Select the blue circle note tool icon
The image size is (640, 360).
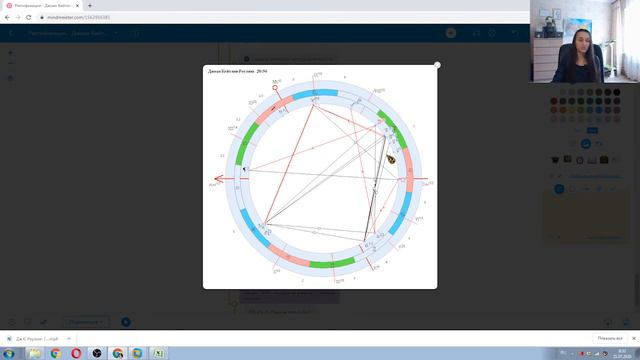pyautogui.click(x=559, y=189)
